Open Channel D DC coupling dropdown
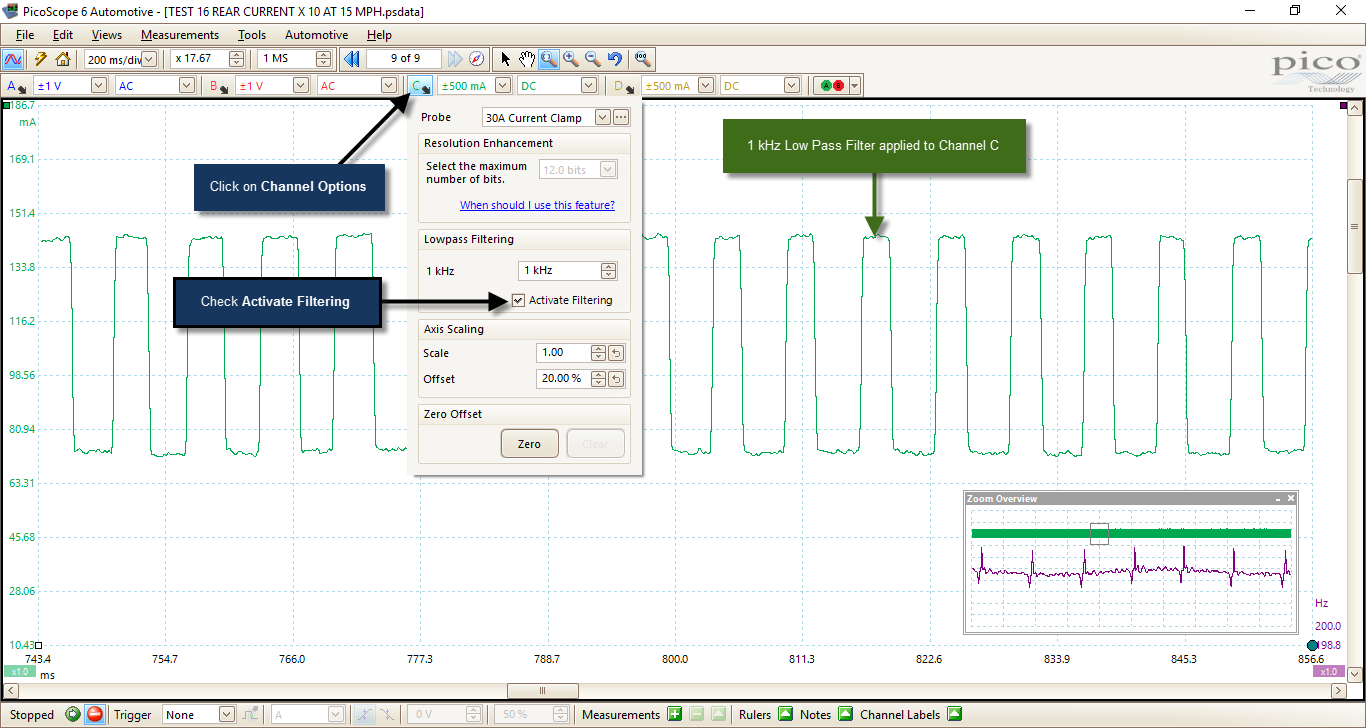 (x=791, y=86)
